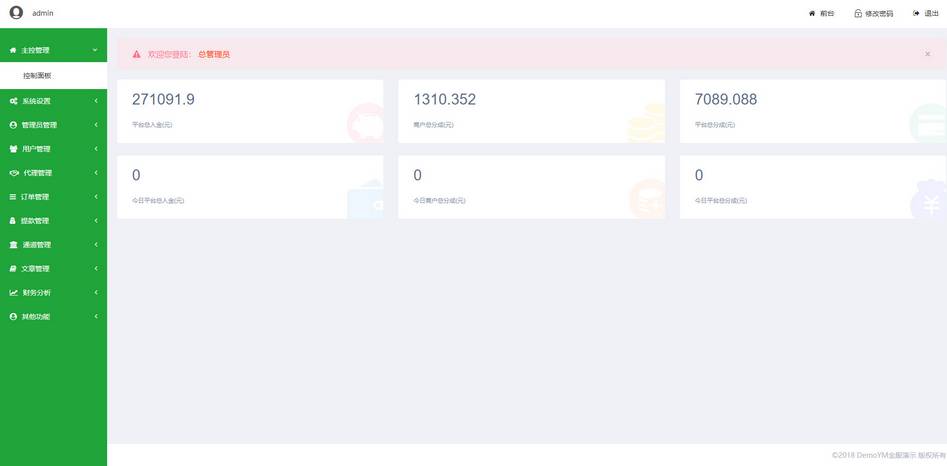Click the logout icon beside 退出
This screenshot has height=466, width=947.
(916, 13)
